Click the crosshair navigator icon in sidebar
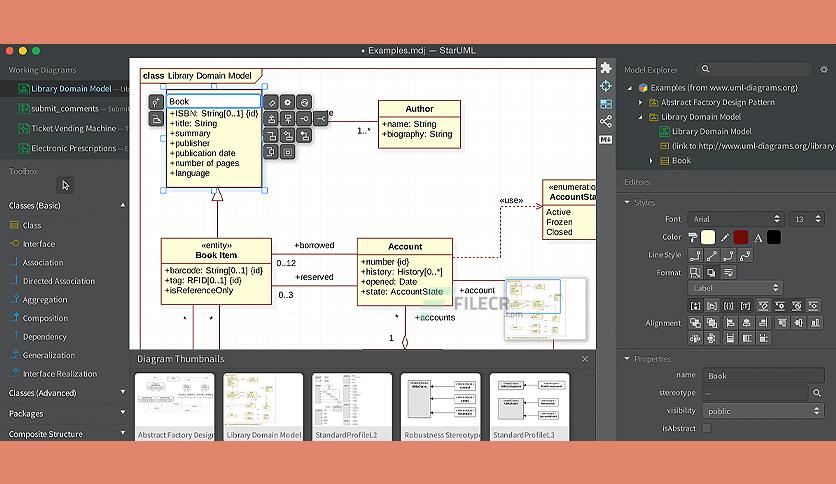The width and height of the screenshot is (836, 484). point(606,86)
